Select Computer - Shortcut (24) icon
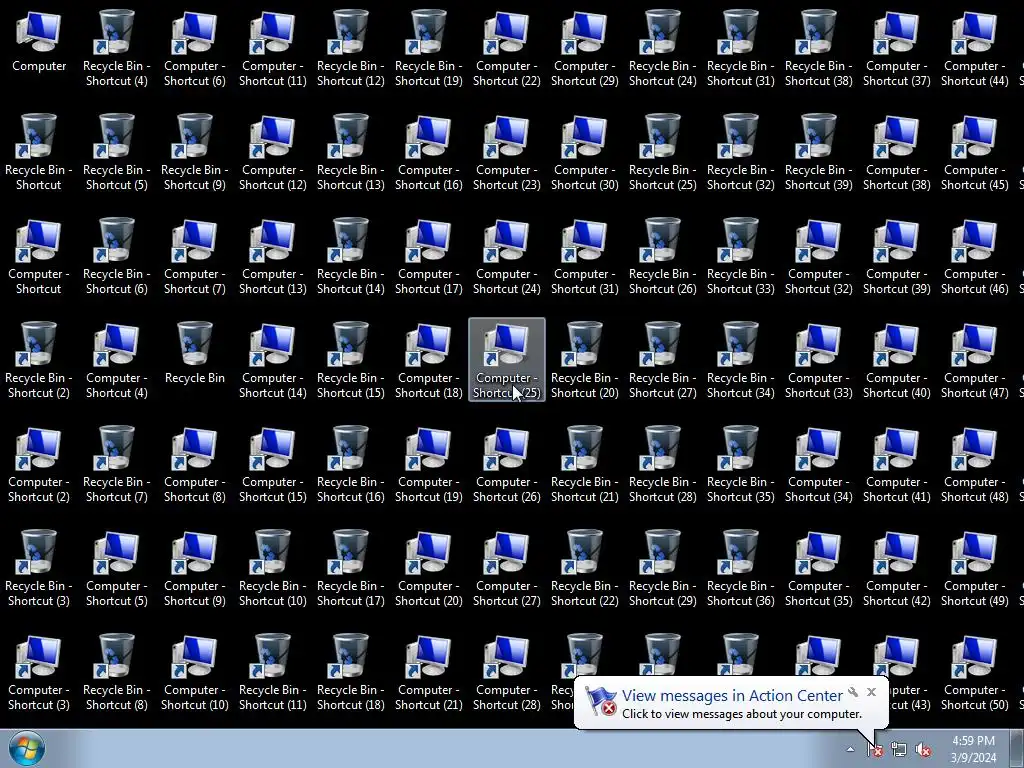1024x768 pixels. 507,257
